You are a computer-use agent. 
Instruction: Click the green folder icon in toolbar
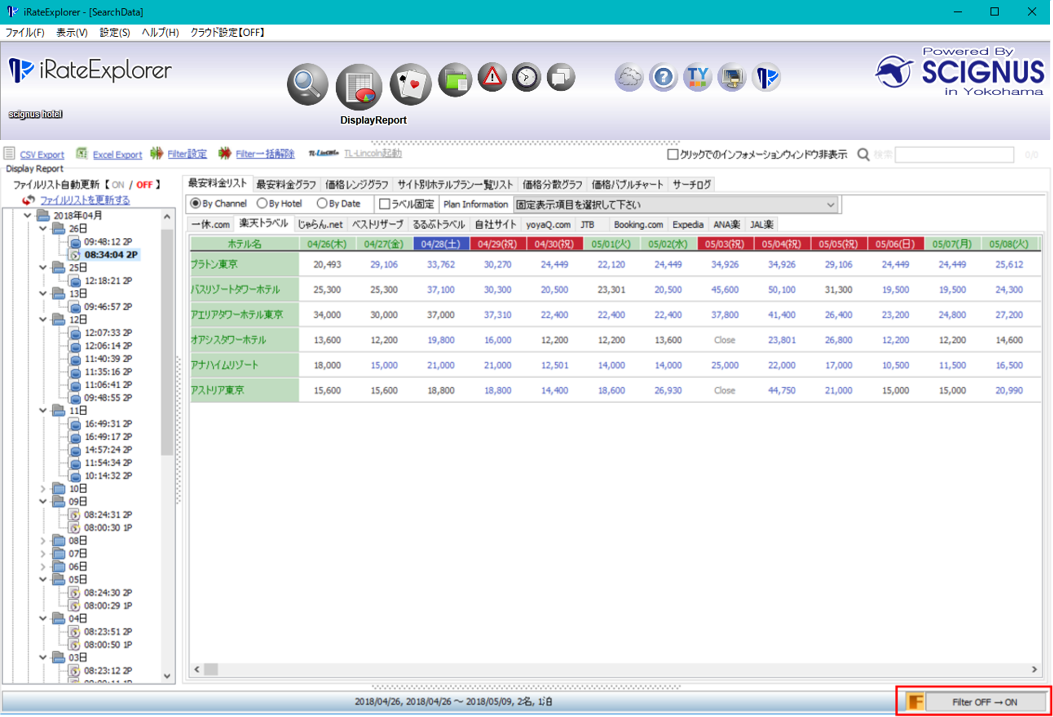click(455, 80)
